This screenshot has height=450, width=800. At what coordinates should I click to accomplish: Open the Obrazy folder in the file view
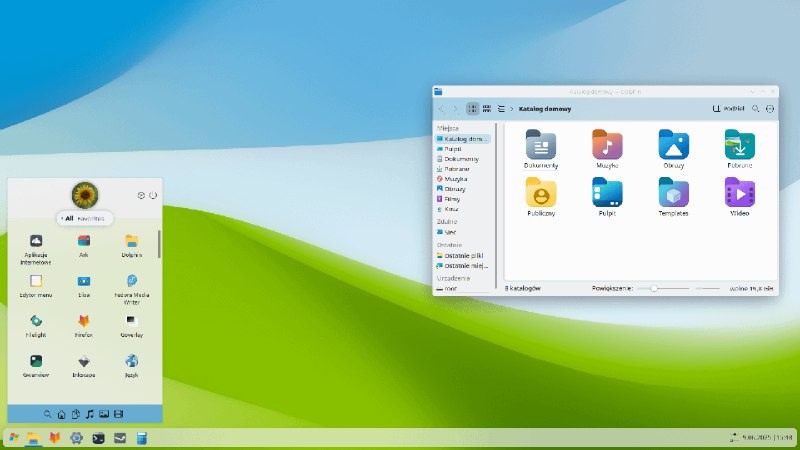click(x=673, y=148)
